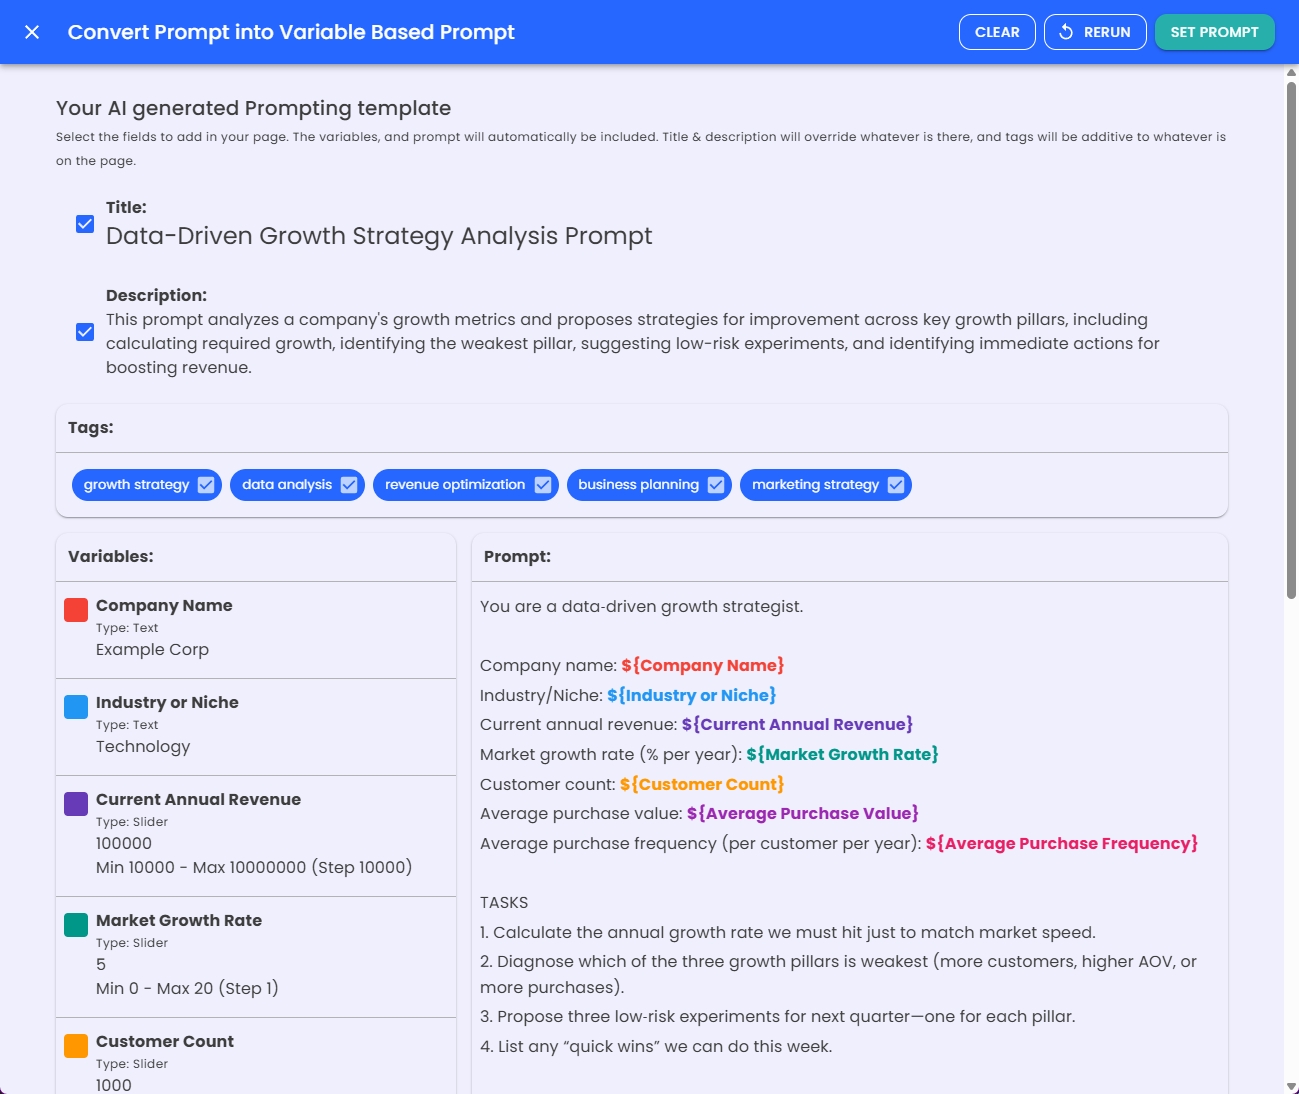Uncheck the Description checkbox
1299x1094 pixels.
(x=85, y=332)
